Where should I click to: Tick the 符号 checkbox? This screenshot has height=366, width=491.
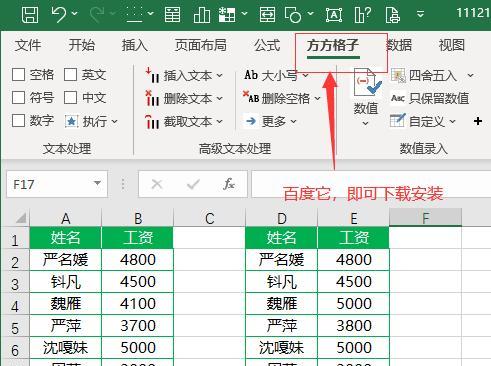[x=18, y=98]
